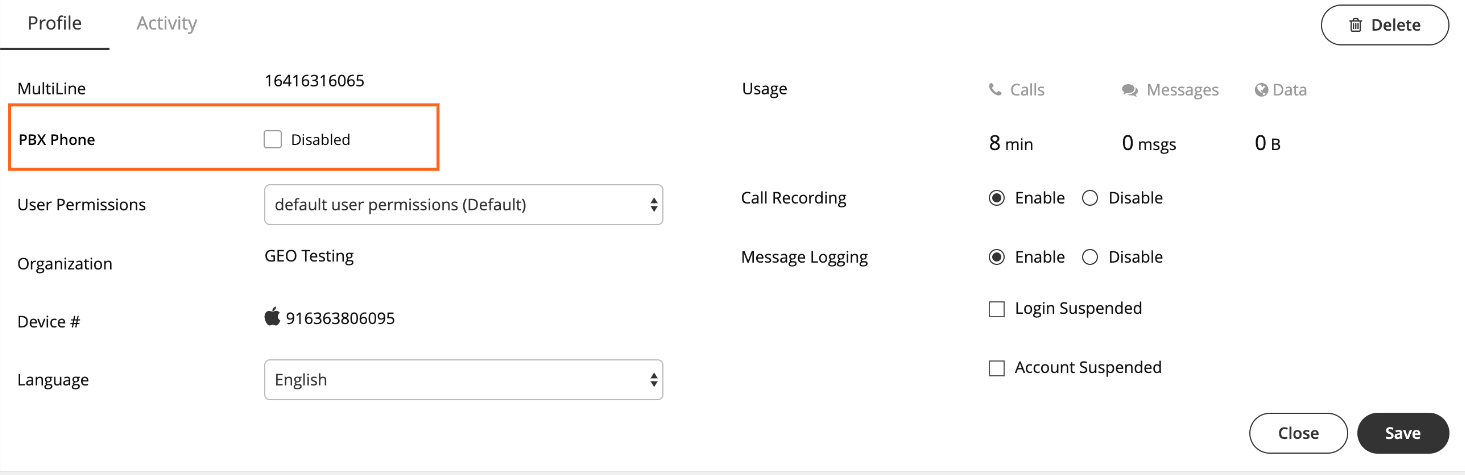This screenshot has height=475, width=1465.
Task: Select Disable for Message Logging
Action: [x=1090, y=257]
